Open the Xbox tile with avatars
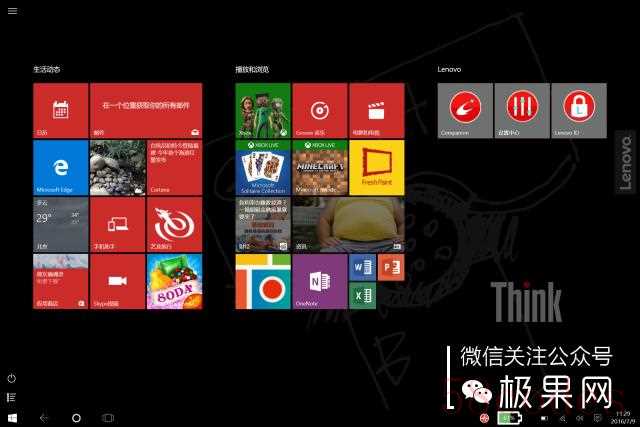Screen dimensions: 640x427 [263, 110]
